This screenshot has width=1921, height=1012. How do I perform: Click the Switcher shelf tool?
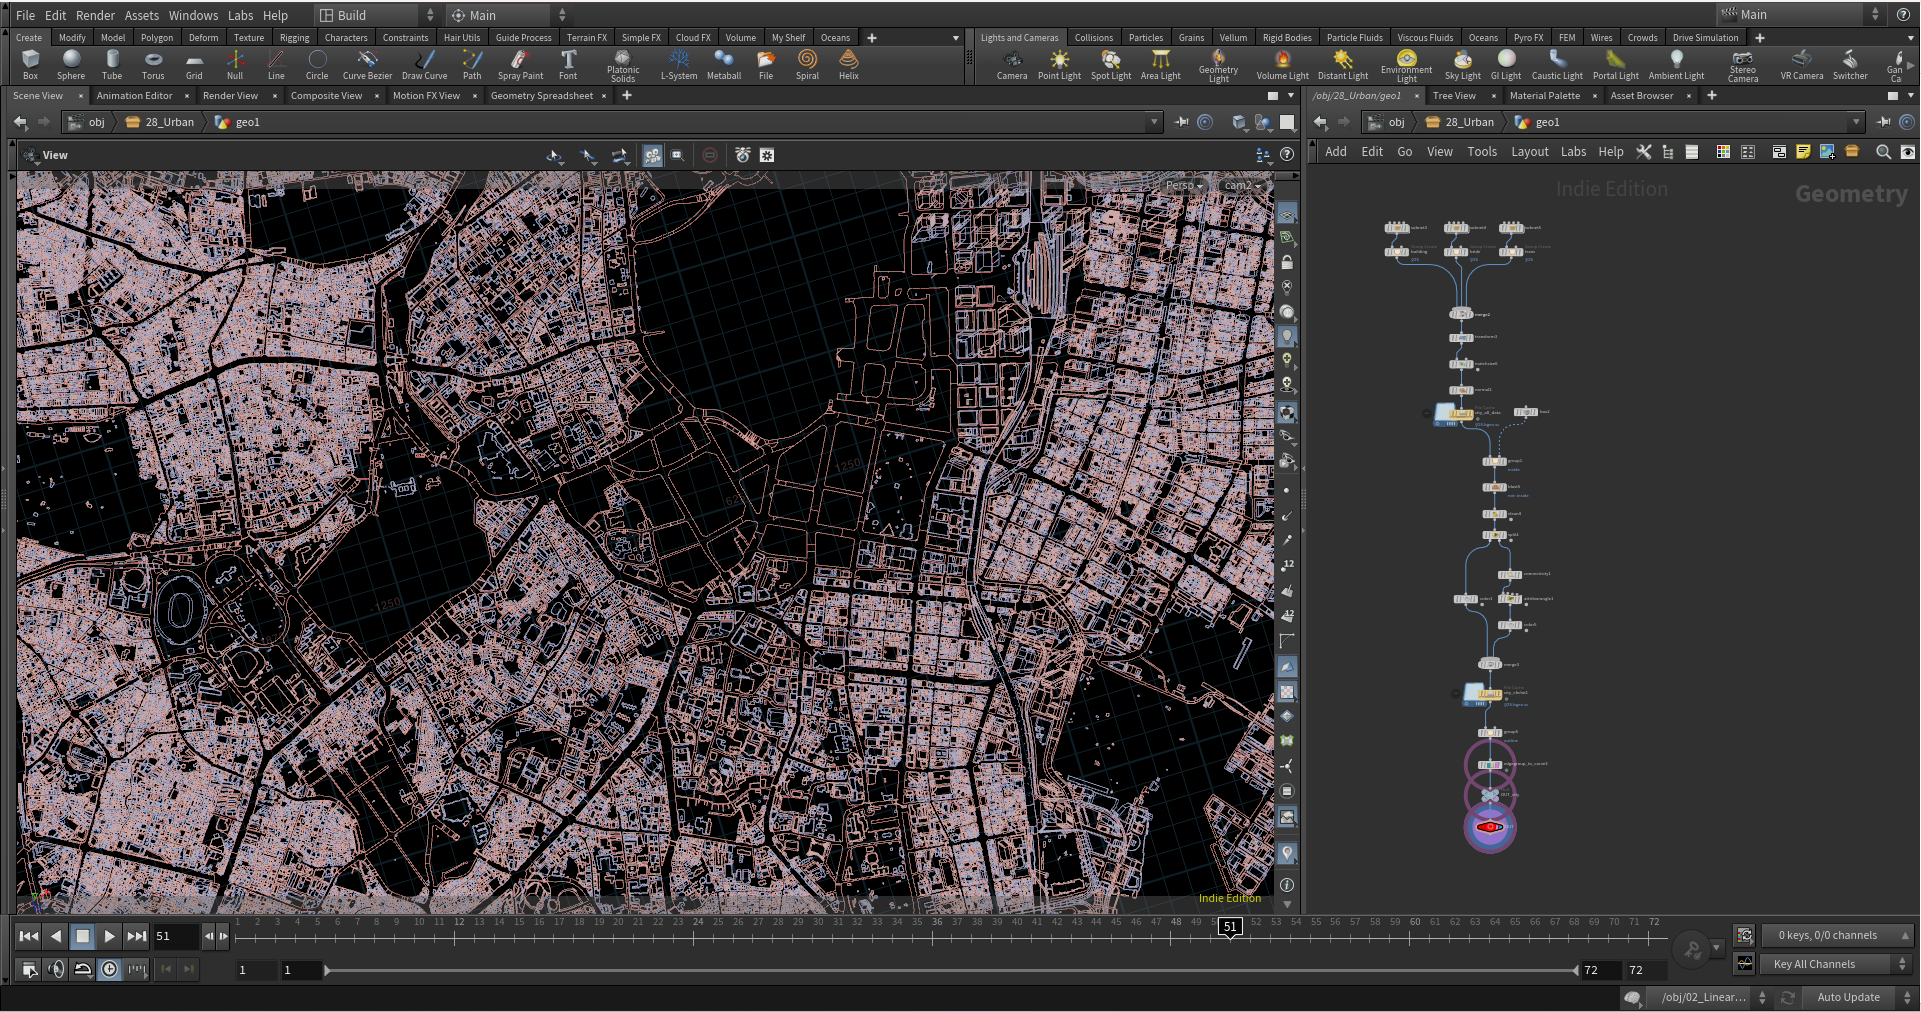pos(1850,65)
